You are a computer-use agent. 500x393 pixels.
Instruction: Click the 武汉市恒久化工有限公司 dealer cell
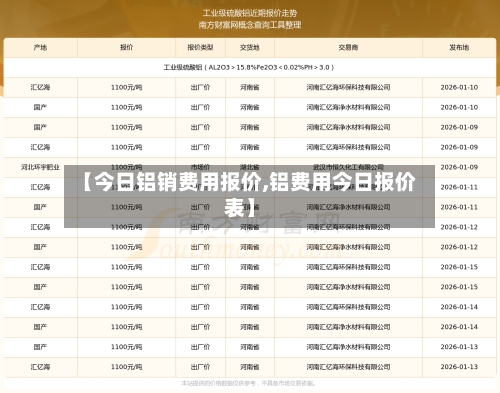pos(348,167)
